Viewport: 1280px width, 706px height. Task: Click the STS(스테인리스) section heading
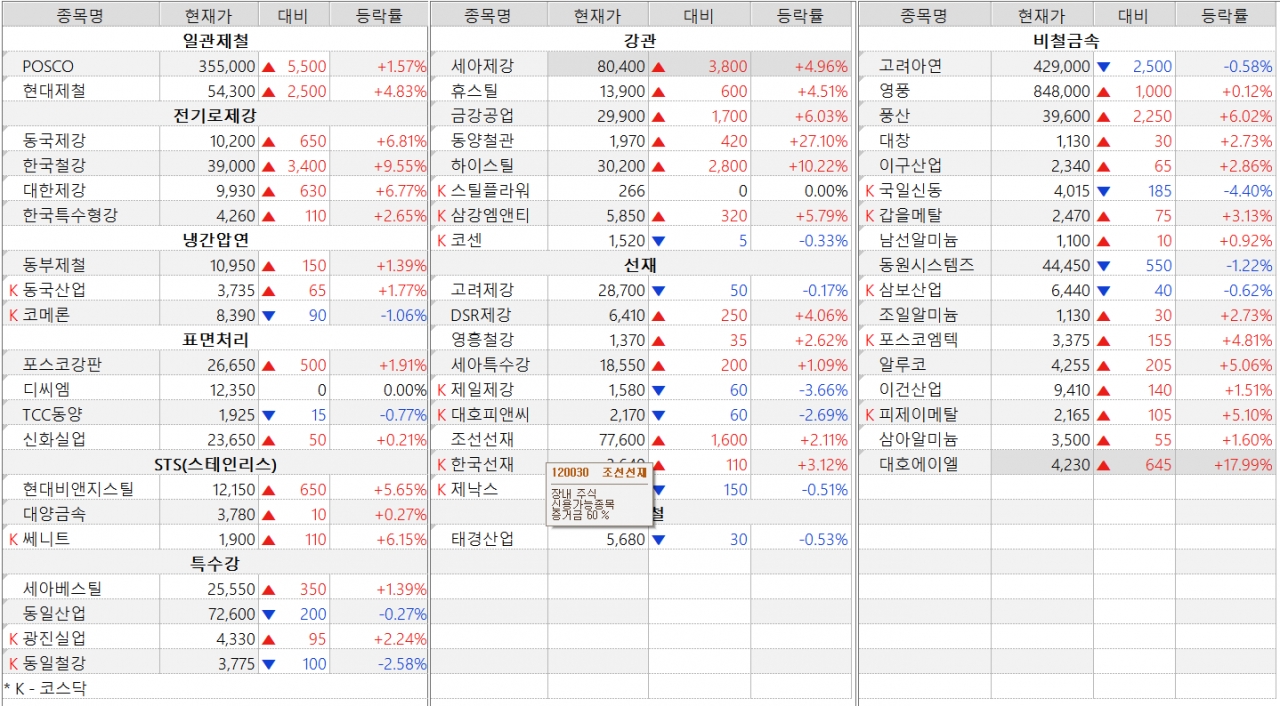point(215,465)
